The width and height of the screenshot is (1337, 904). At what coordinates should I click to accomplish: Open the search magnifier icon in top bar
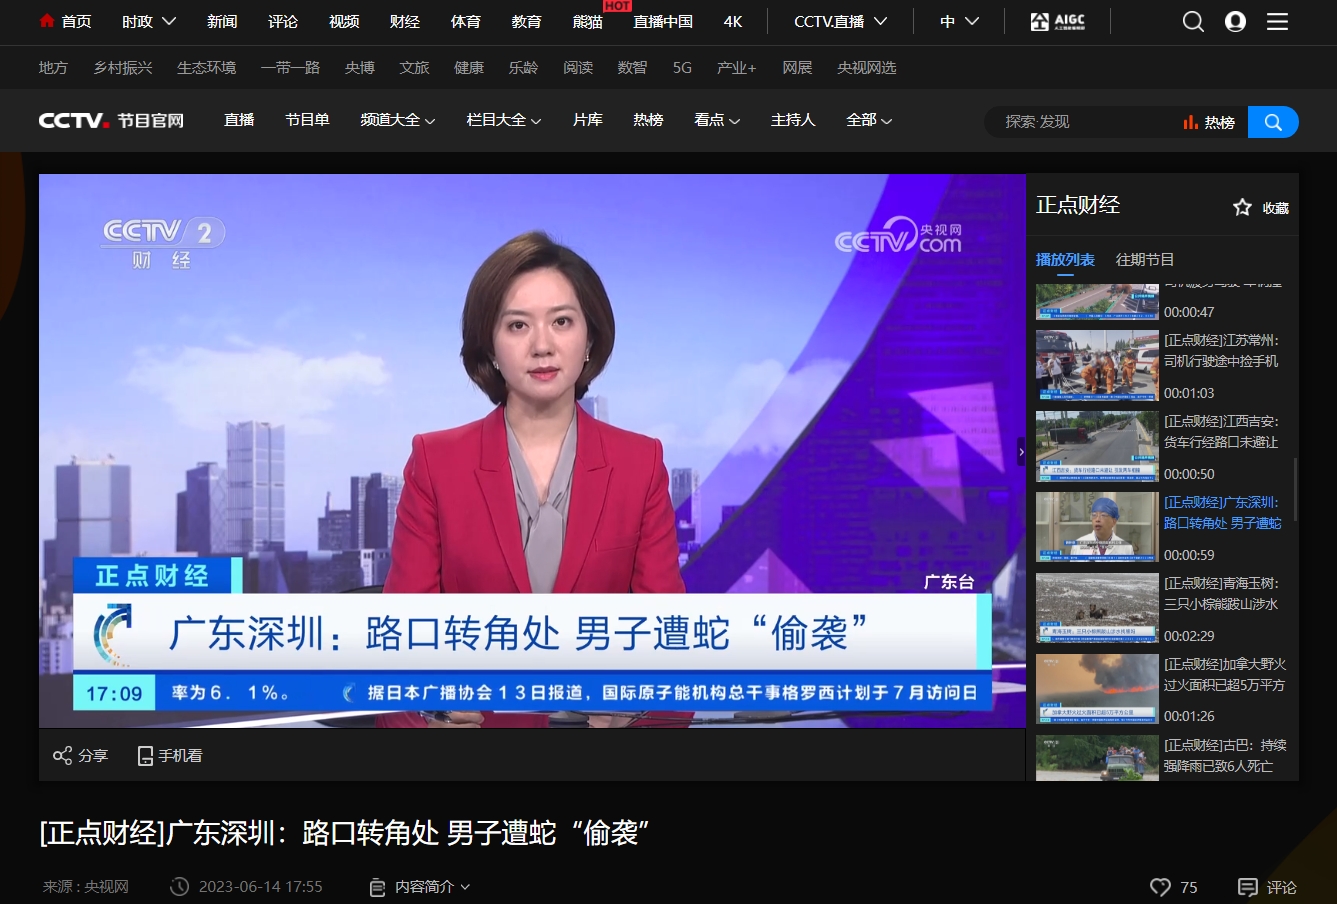1193,21
